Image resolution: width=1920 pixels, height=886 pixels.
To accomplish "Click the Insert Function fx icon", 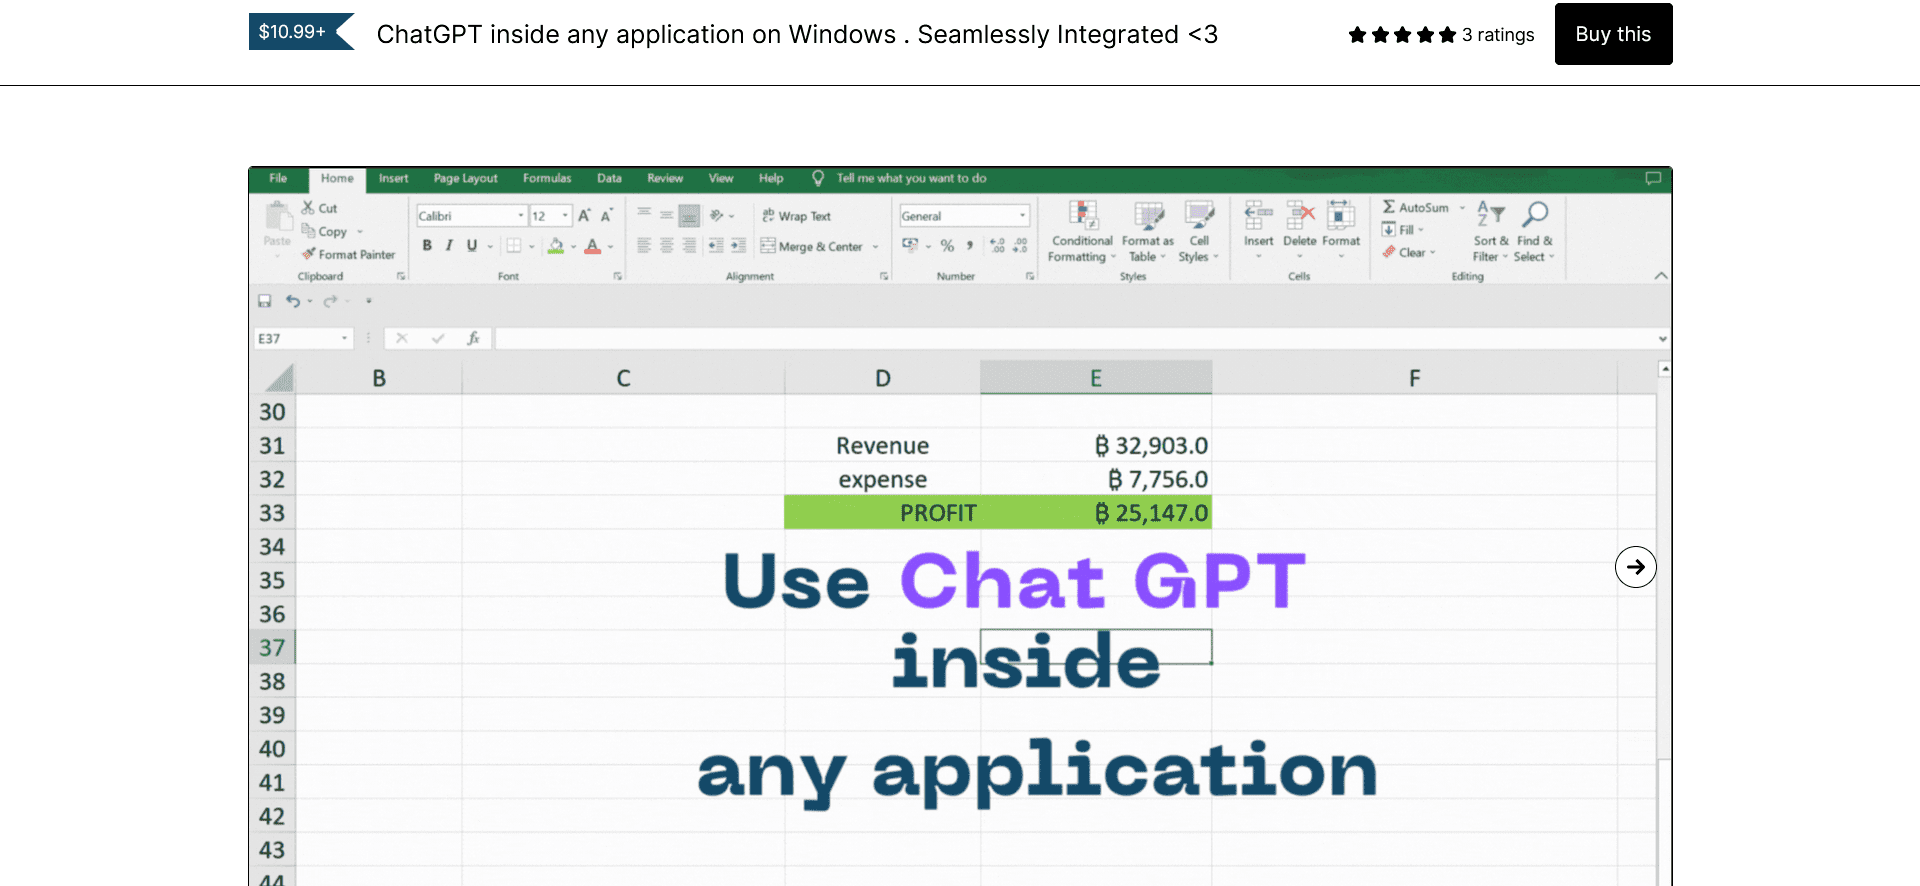I will 473,339.
